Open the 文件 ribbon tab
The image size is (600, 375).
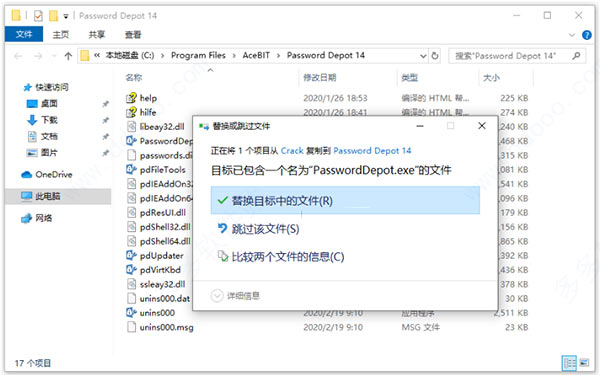pos(24,34)
